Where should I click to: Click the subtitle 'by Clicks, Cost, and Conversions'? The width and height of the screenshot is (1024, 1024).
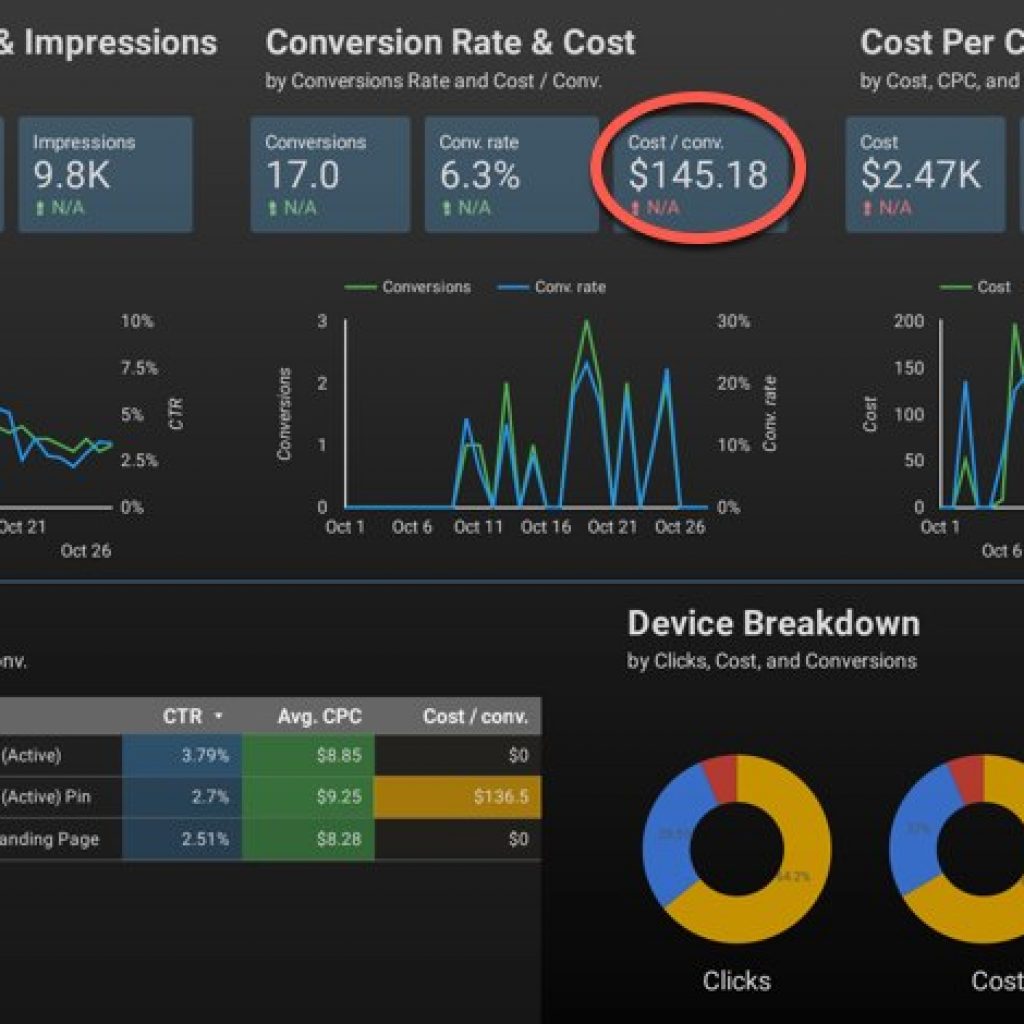pyautogui.click(x=772, y=661)
